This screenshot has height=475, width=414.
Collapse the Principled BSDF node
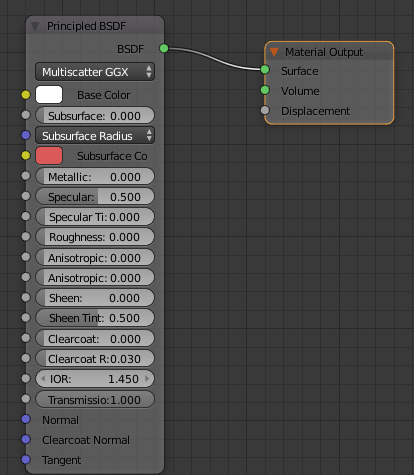point(35,26)
